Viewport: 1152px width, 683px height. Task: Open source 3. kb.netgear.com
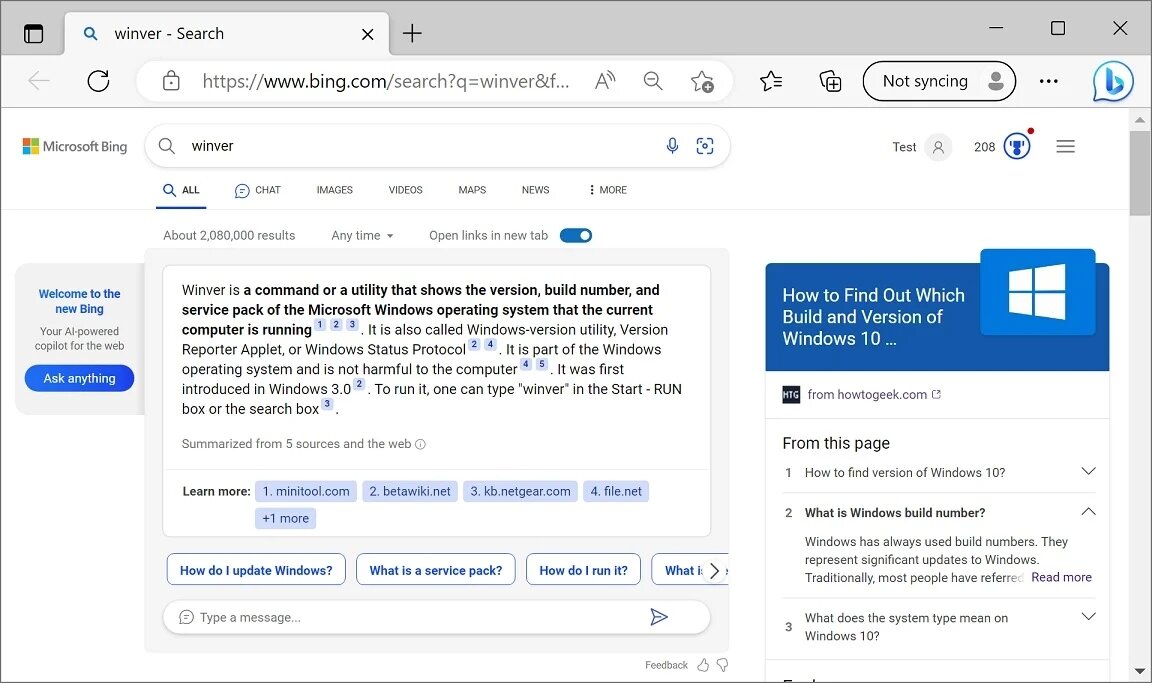click(x=520, y=491)
